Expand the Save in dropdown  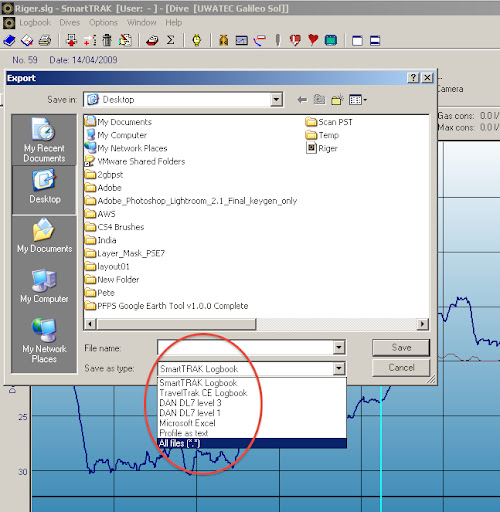tap(276, 99)
